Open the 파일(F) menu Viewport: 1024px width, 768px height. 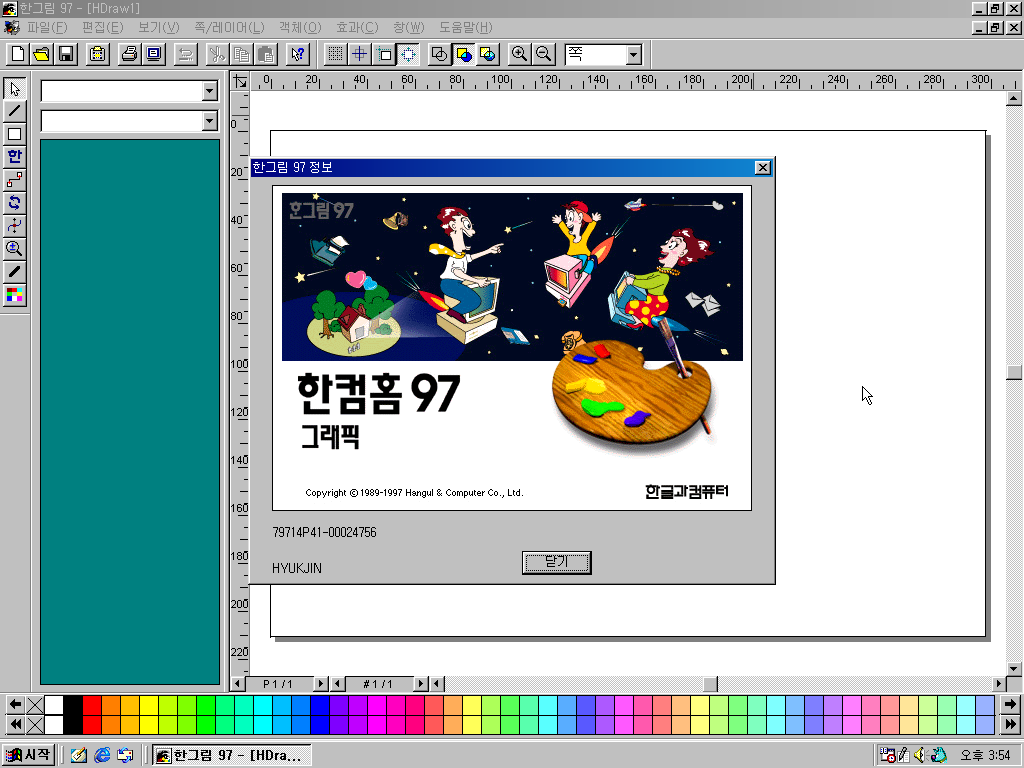click(x=47, y=27)
